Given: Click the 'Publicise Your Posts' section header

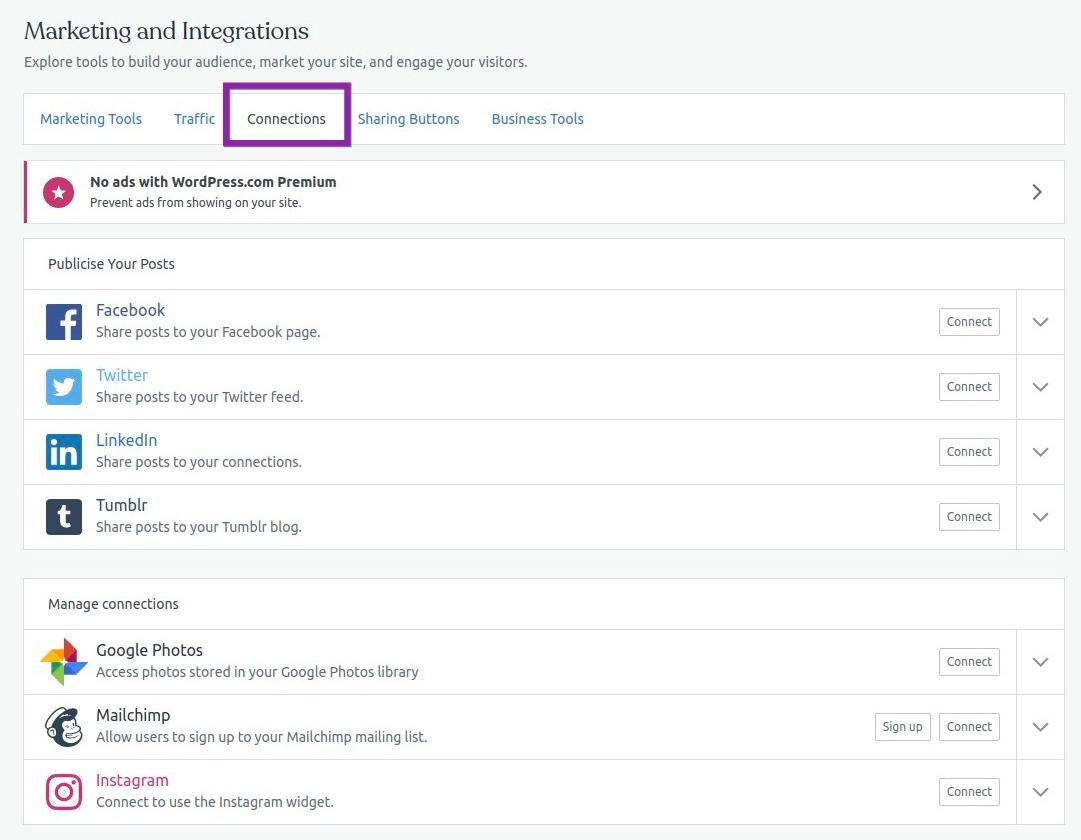Looking at the screenshot, I should pyautogui.click(x=111, y=264).
